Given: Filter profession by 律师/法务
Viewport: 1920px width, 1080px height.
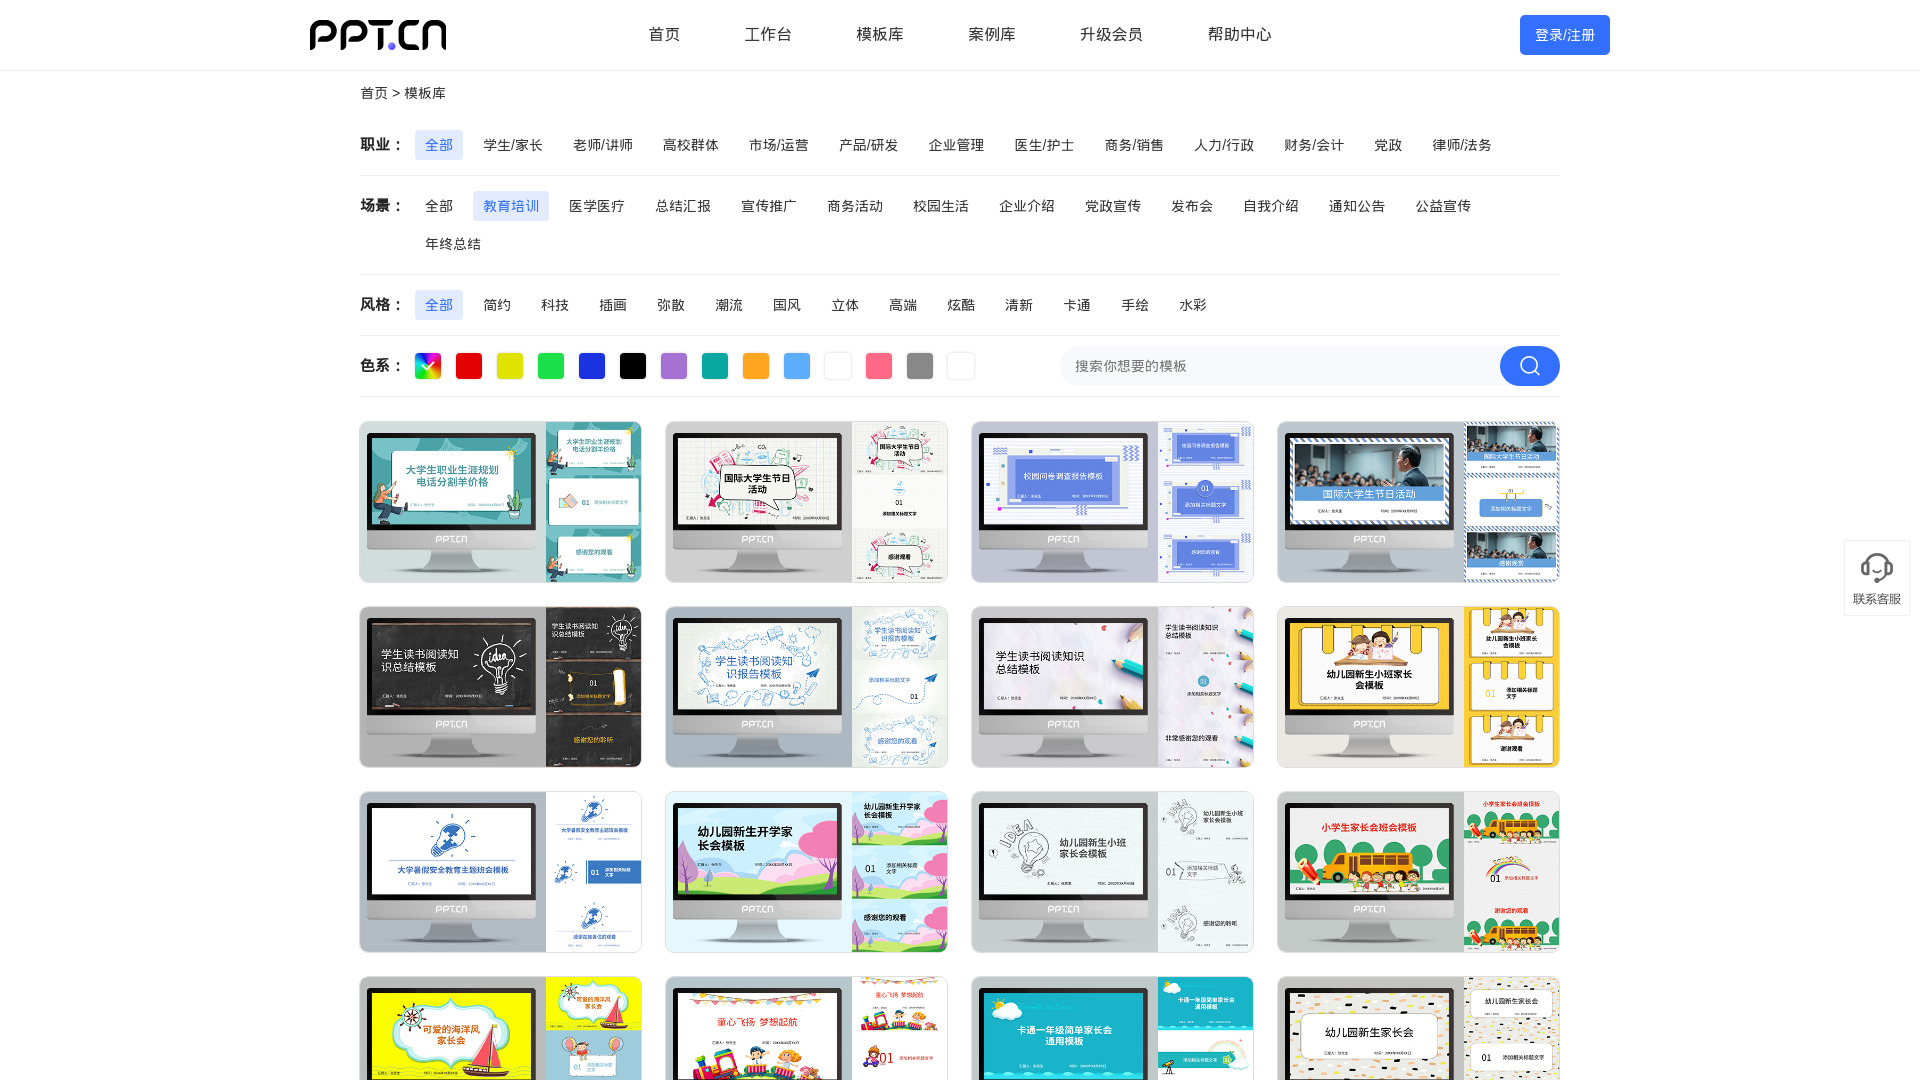Looking at the screenshot, I should tap(1462, 145).
